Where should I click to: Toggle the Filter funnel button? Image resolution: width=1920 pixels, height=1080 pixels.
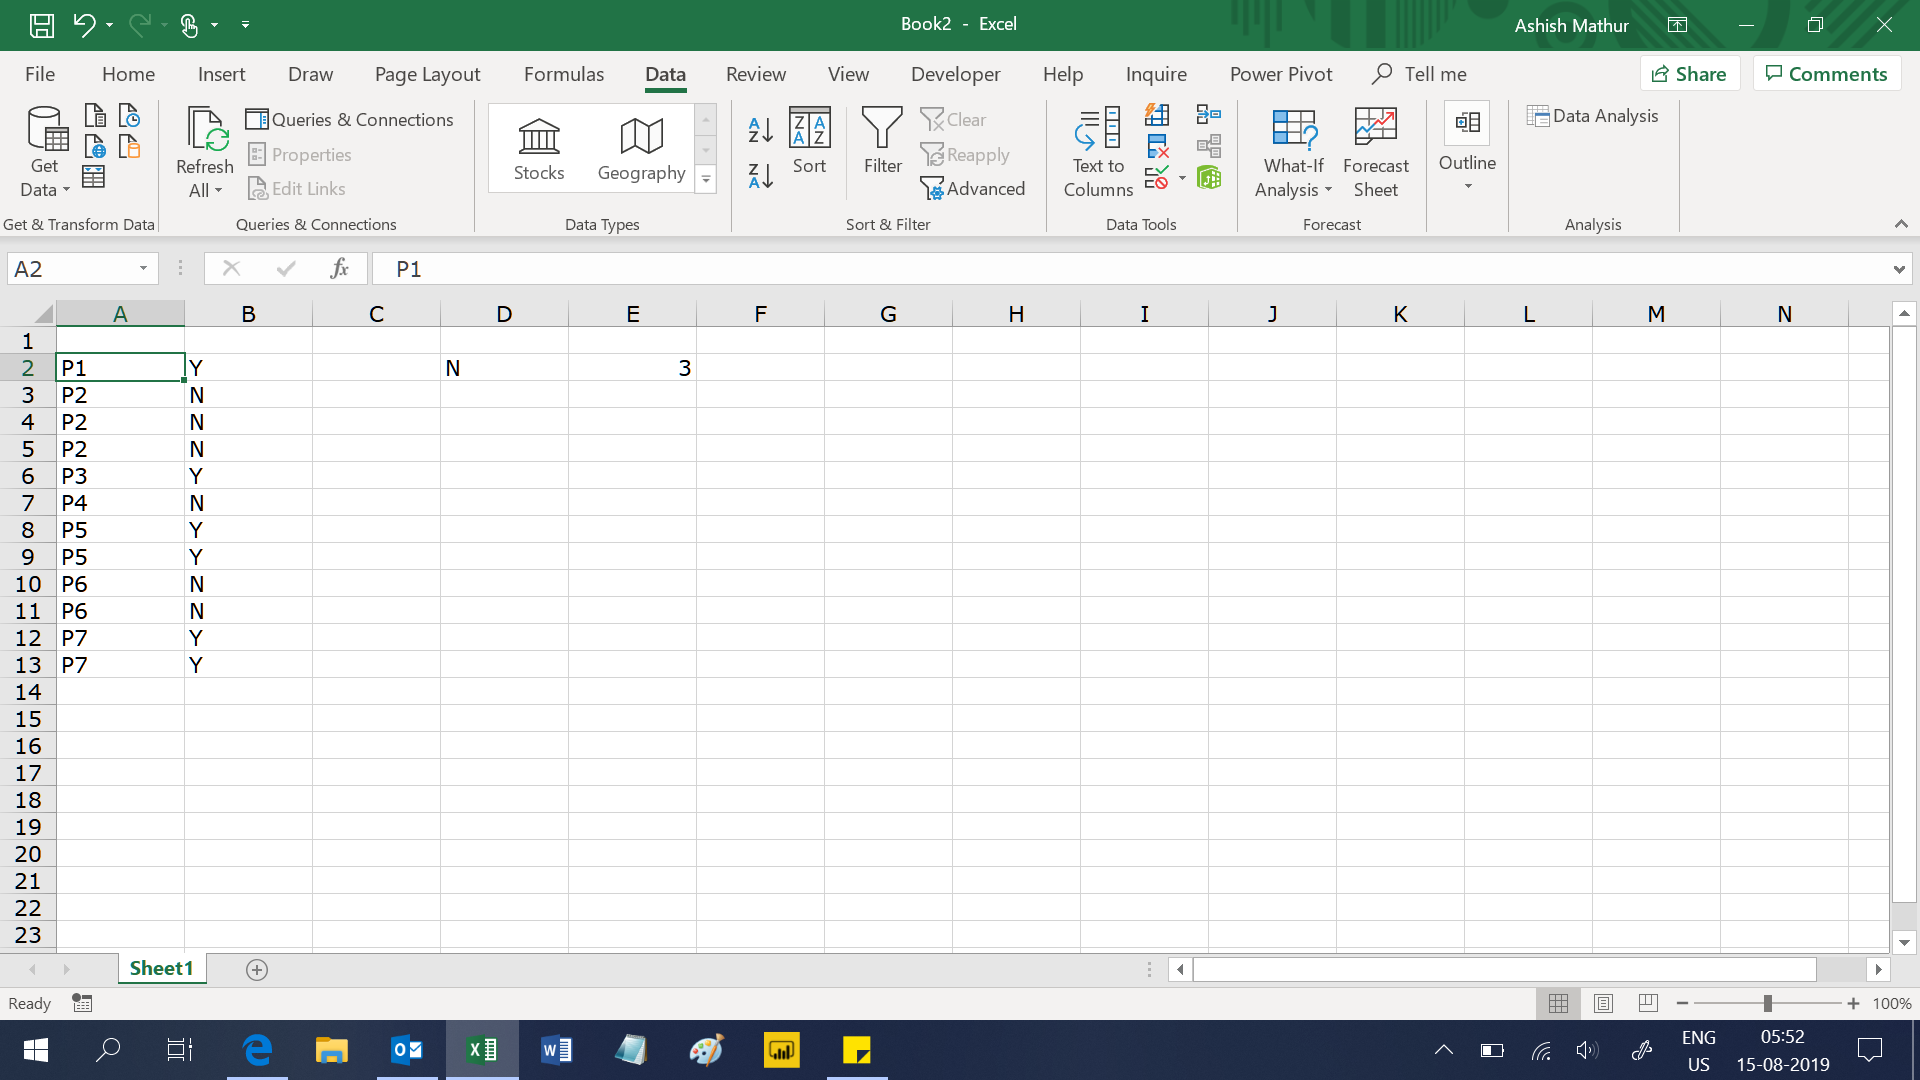(882, 141)
